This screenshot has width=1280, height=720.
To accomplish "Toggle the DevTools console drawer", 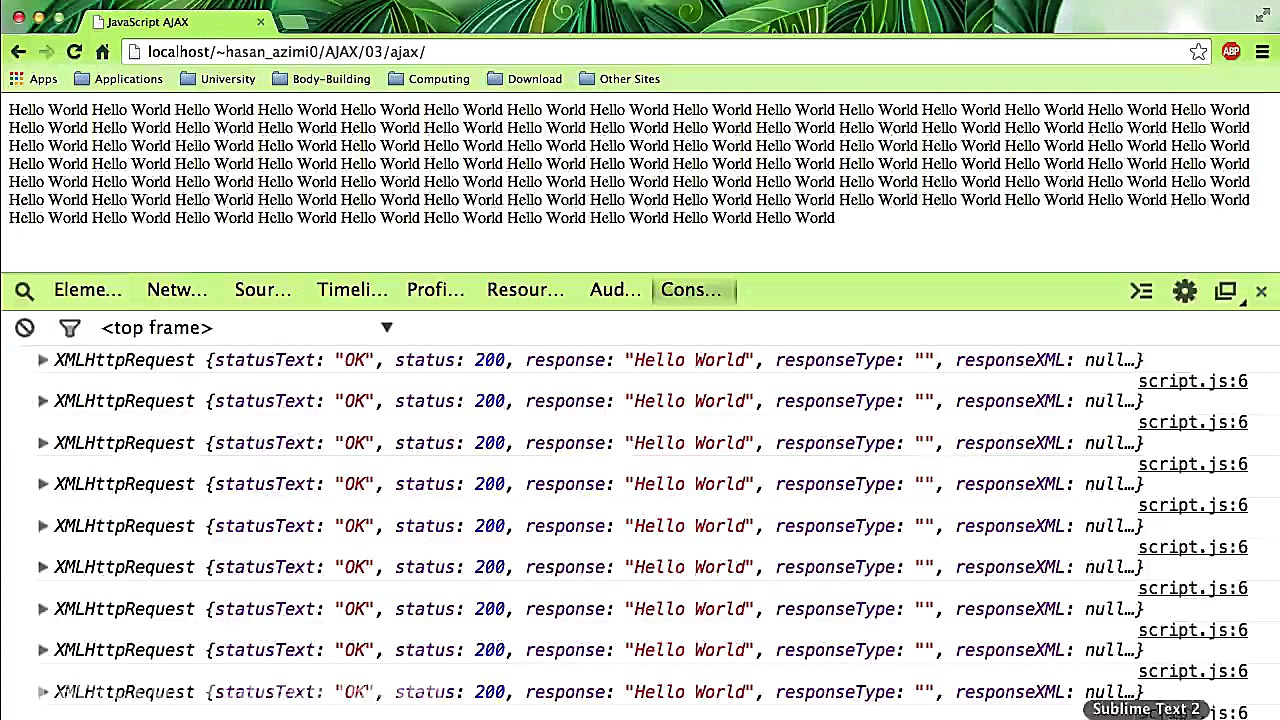I will [x=1141, y=291].
